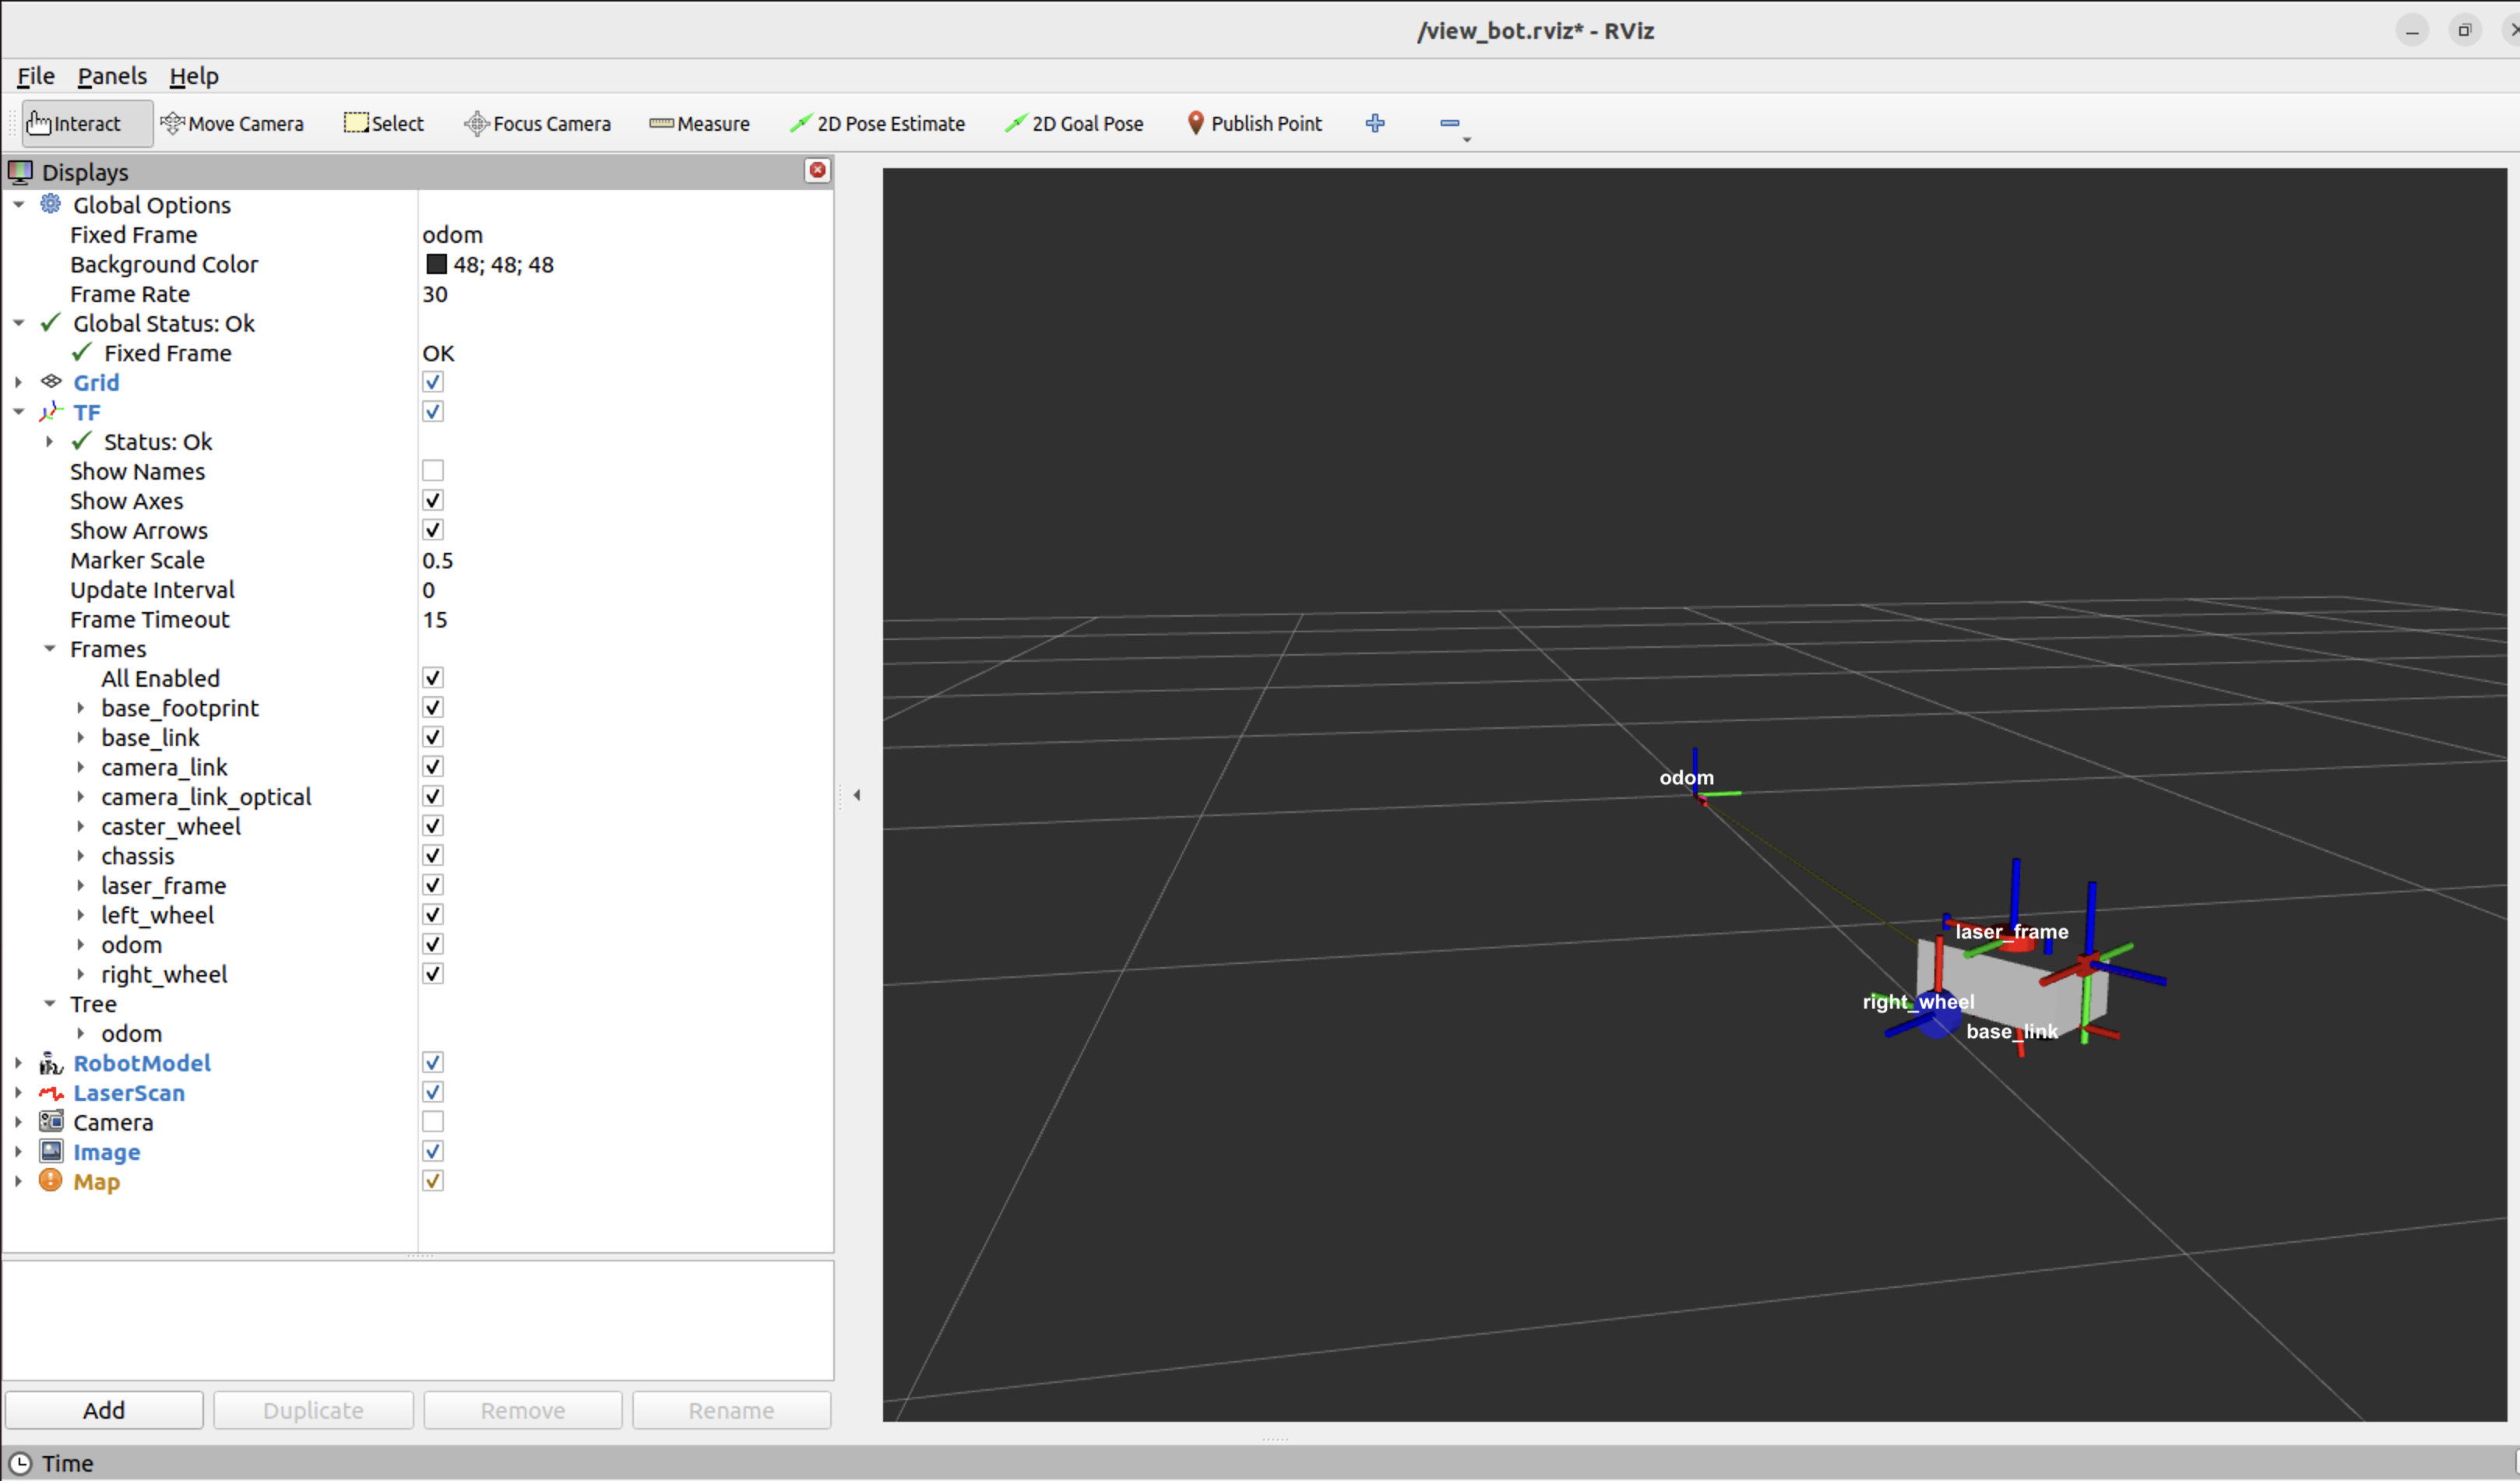The width and height of the screenshot is (2520, 1481).
Task: Close the Displays panel with red X
Action: coord(817,170)
